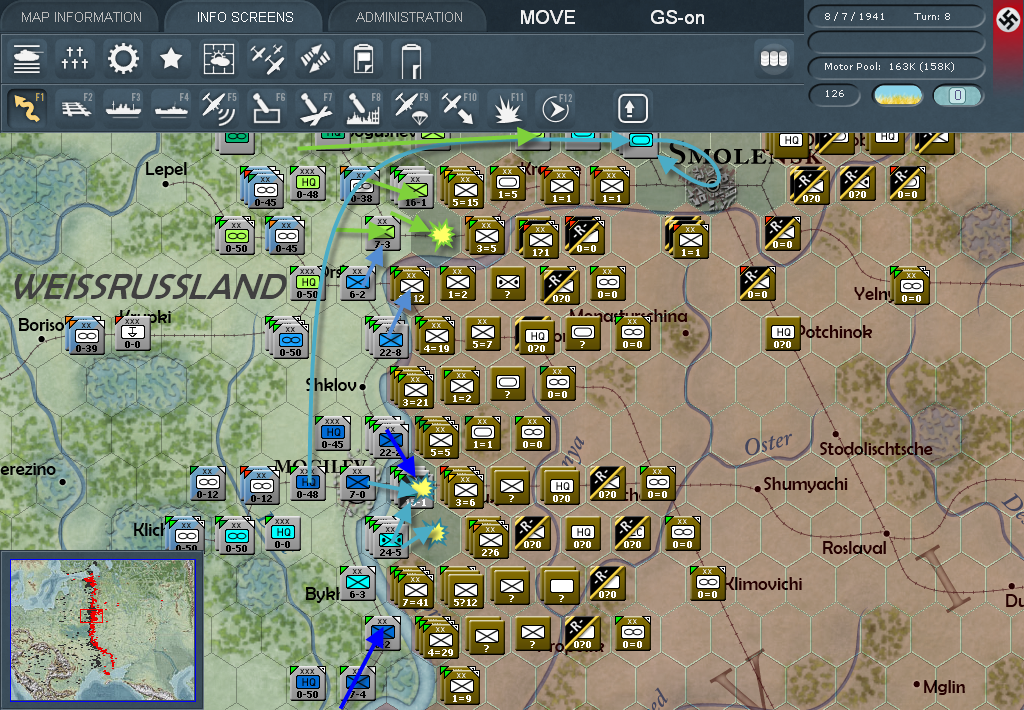Select Air recon mode (F5)

click(x=219, y=108)
